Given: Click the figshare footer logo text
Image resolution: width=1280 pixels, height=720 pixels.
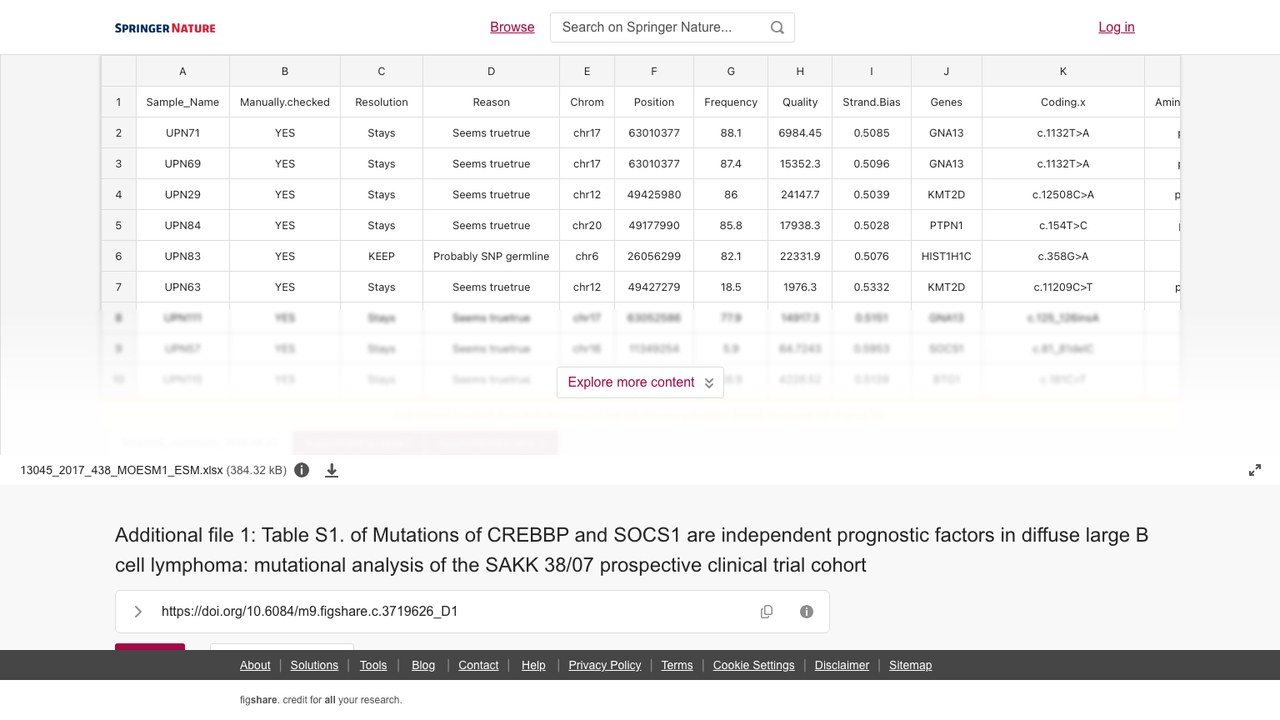Looking at the screenshot, I should 259,700.
